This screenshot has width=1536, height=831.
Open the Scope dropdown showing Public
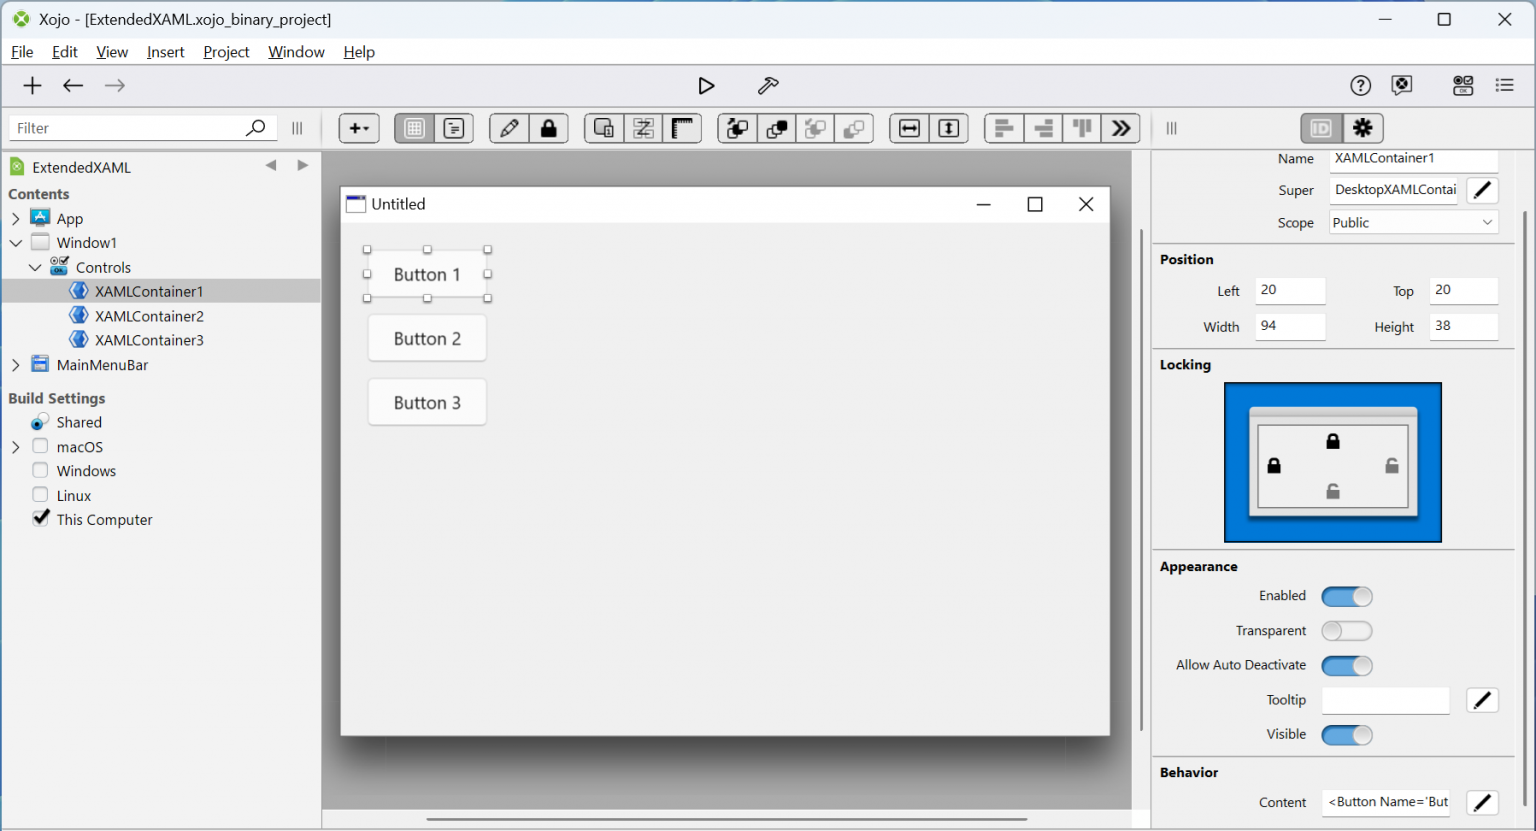coord(1412,221)
